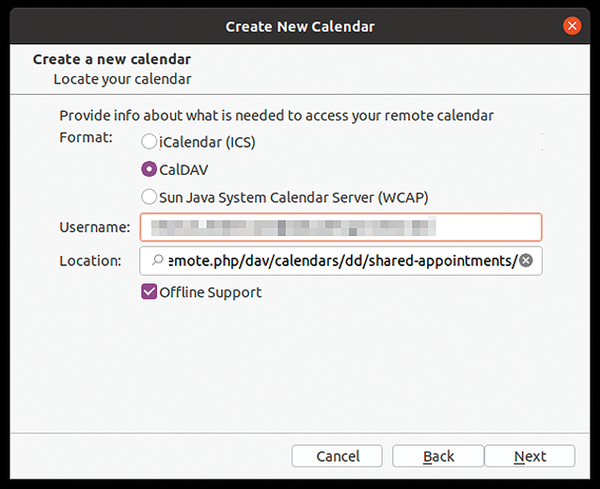The image size is (600, 489).
Task: Click the iCalendar (ICS) label text
Action: click(207, 142)
